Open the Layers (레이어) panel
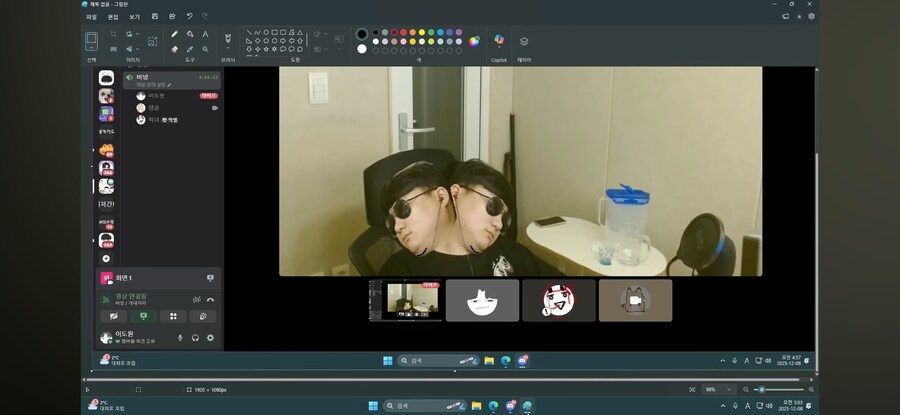This screenshot has height=415, width=900. pos(524,41)
